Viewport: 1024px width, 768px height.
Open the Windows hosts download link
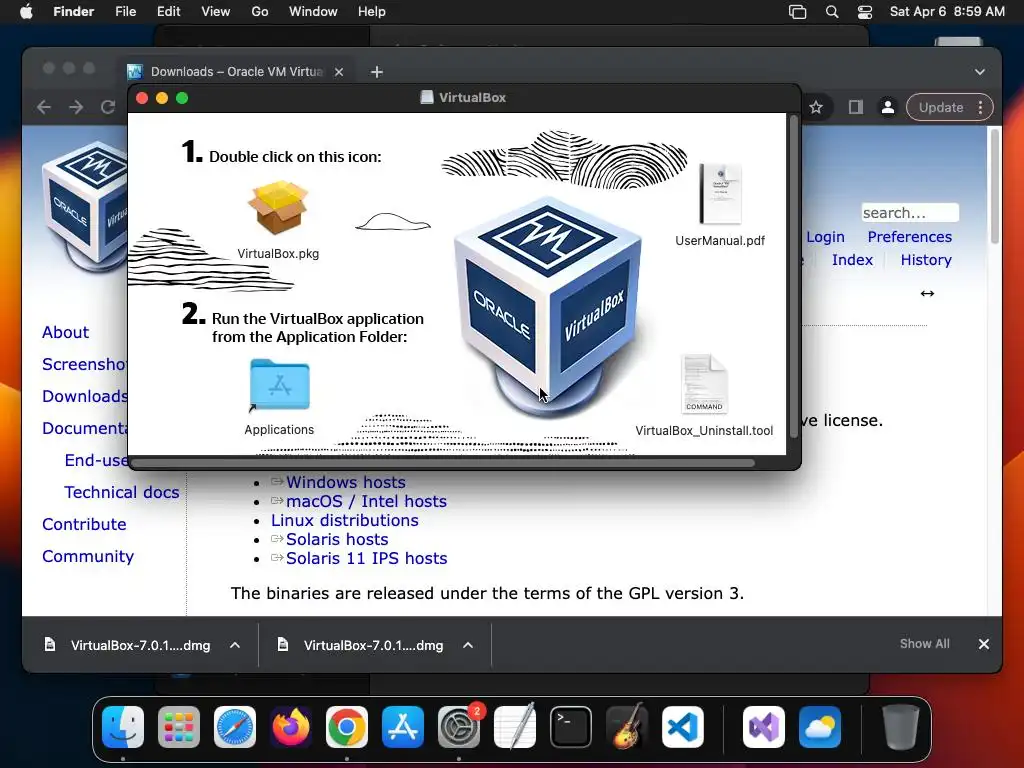(x=345, y=482)
